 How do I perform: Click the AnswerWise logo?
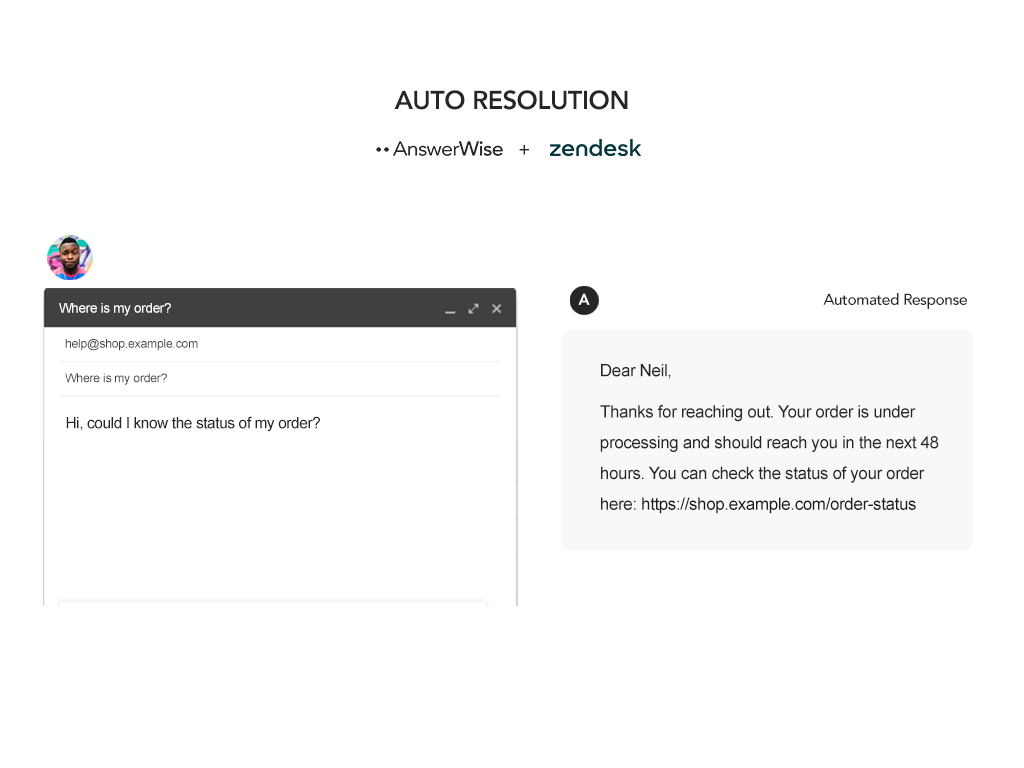(440, 149)
